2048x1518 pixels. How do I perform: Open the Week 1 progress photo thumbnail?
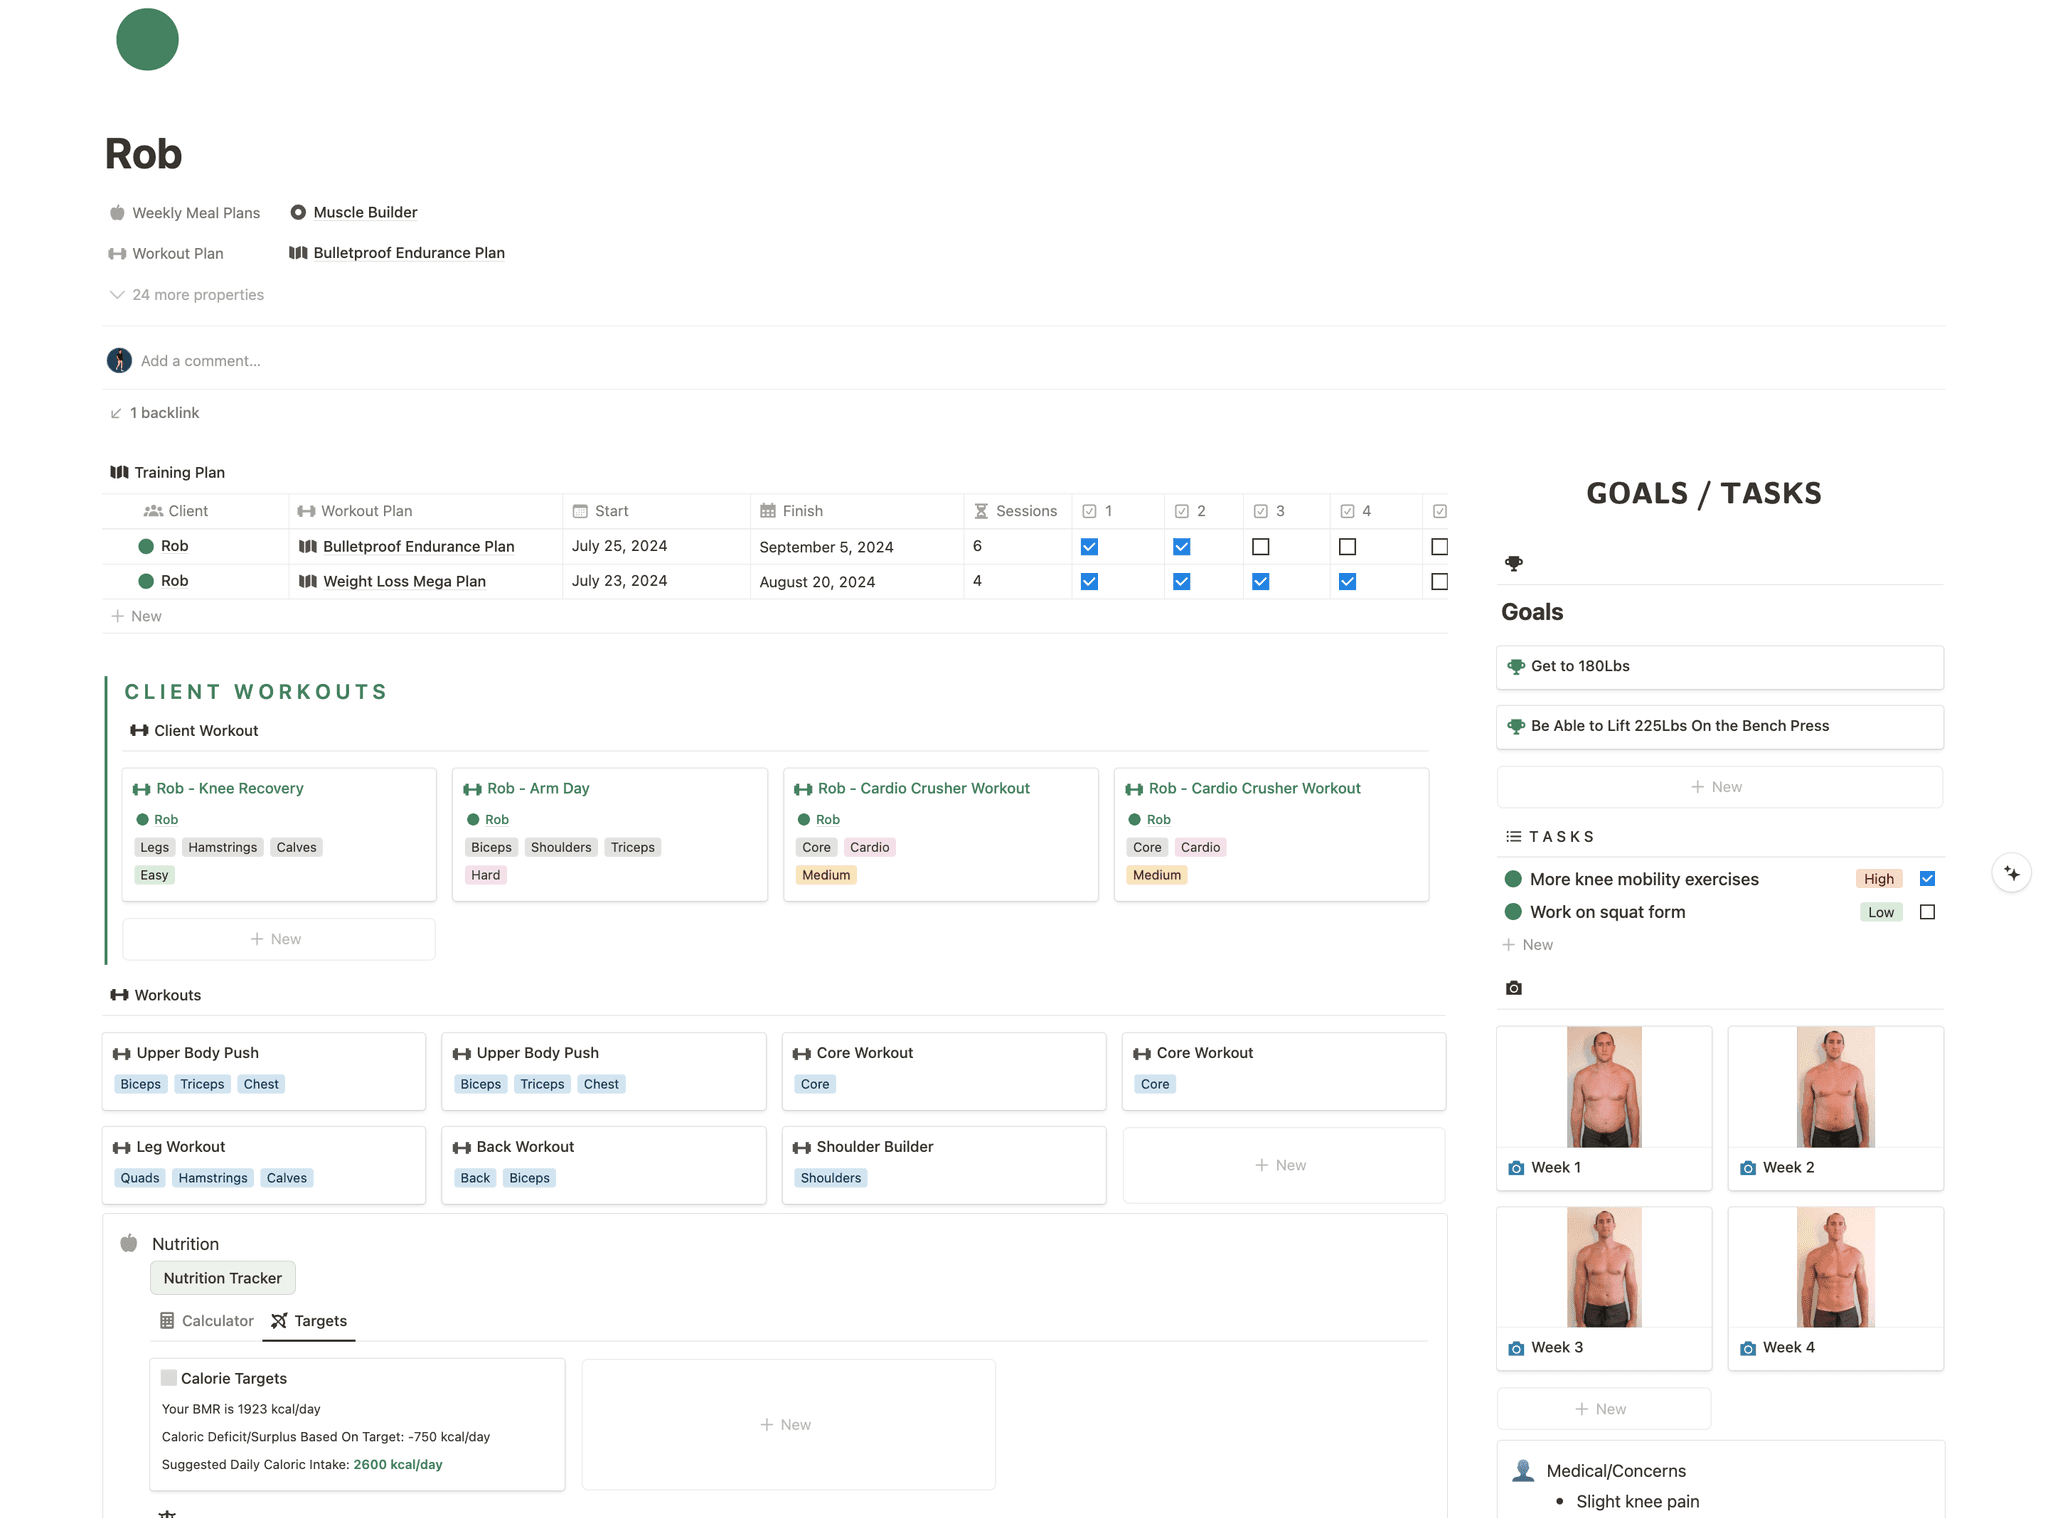[x=1603, y=1087]
